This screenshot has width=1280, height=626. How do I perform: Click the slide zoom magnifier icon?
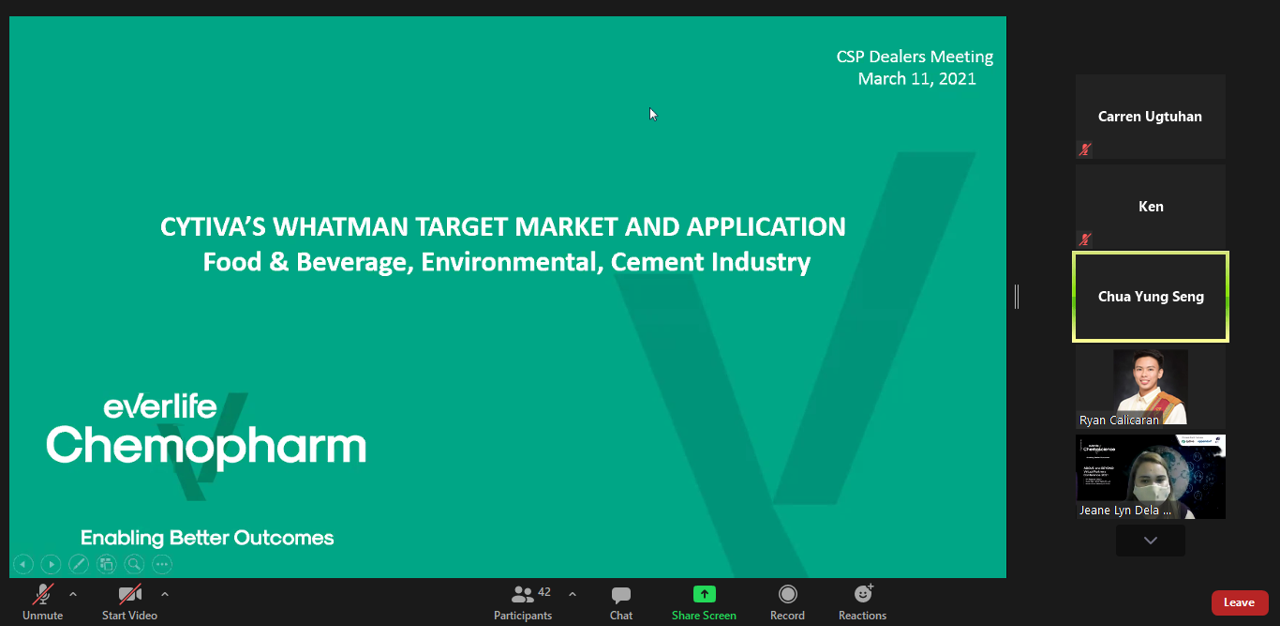pos(134,564)
